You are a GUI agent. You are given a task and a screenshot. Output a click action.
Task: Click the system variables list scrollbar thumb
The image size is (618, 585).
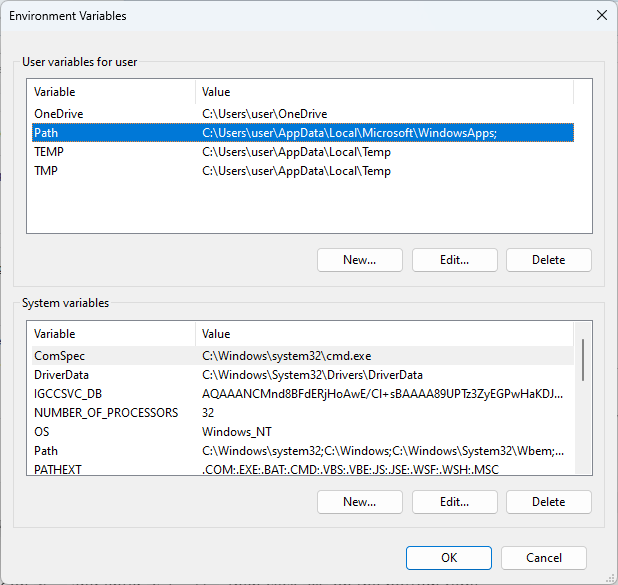[583, 360]
